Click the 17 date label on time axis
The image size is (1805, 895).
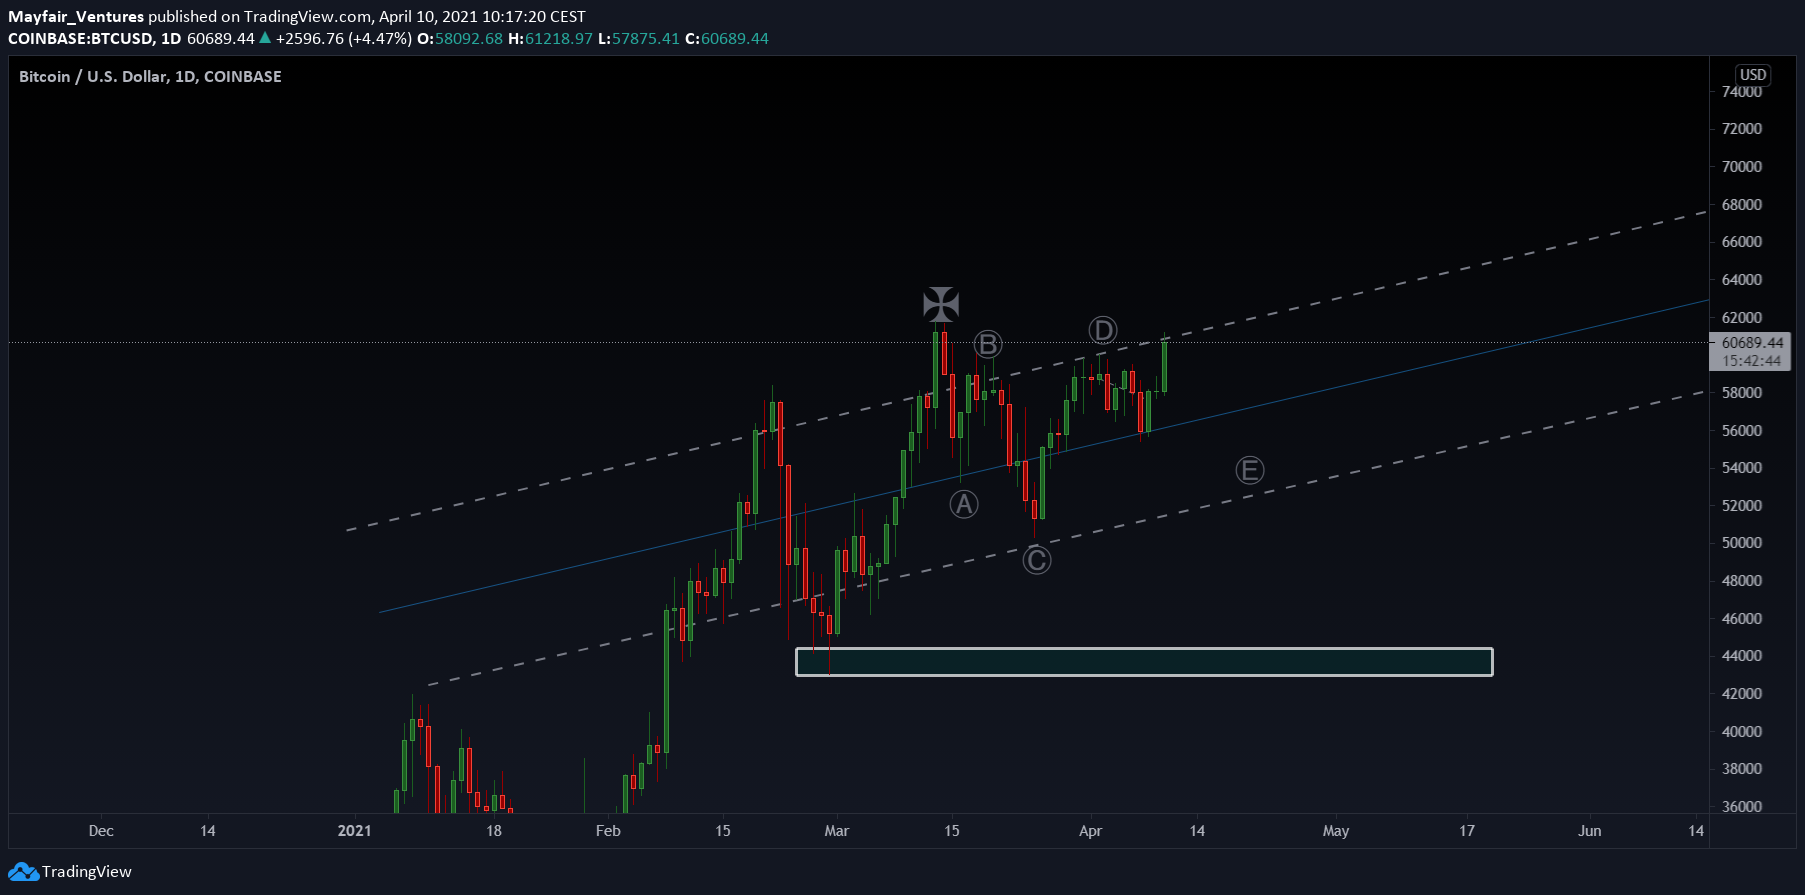[1467, 830]
